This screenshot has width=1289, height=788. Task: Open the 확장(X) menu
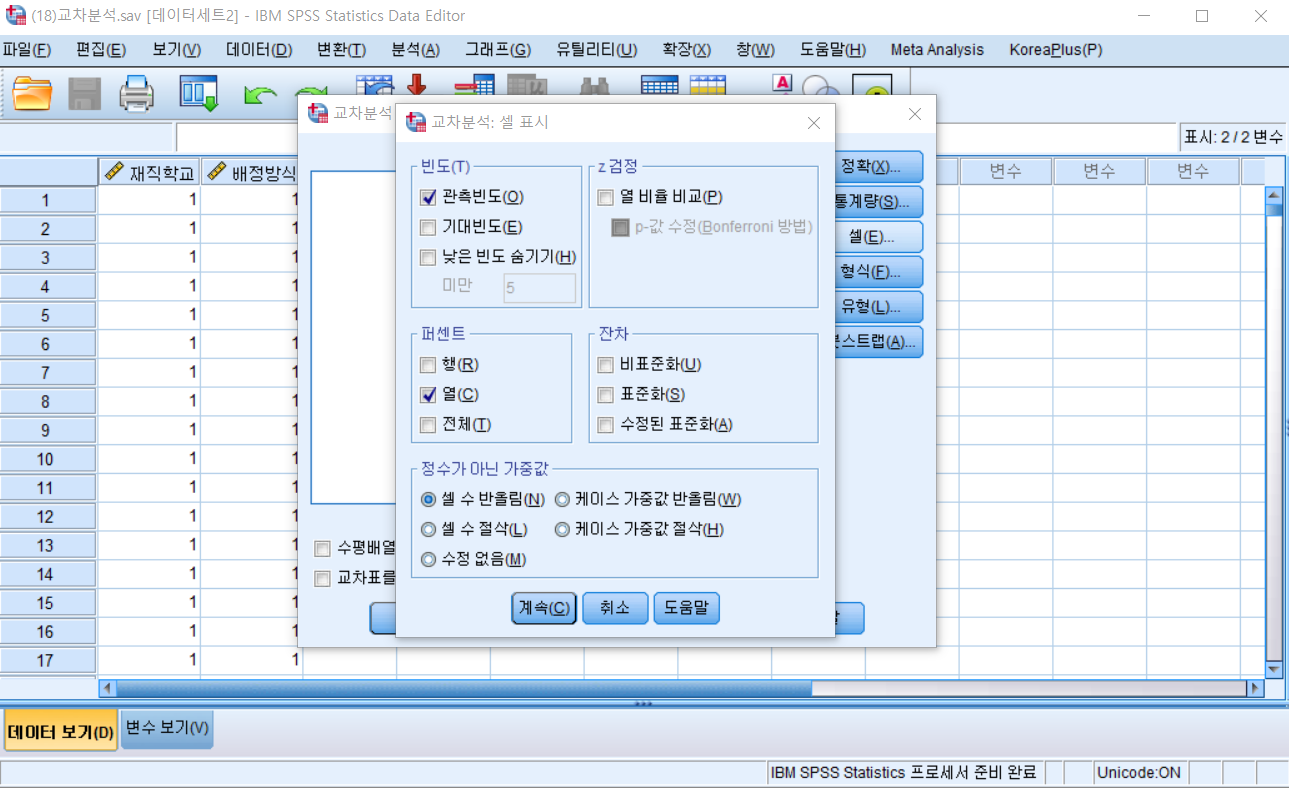pyautogui.click(x=687, y=50)
